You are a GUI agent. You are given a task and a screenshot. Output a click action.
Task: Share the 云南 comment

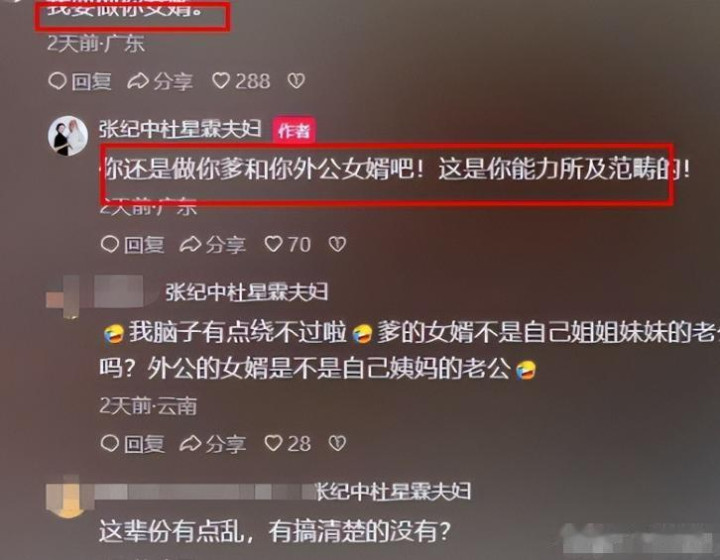coord(212,443)
